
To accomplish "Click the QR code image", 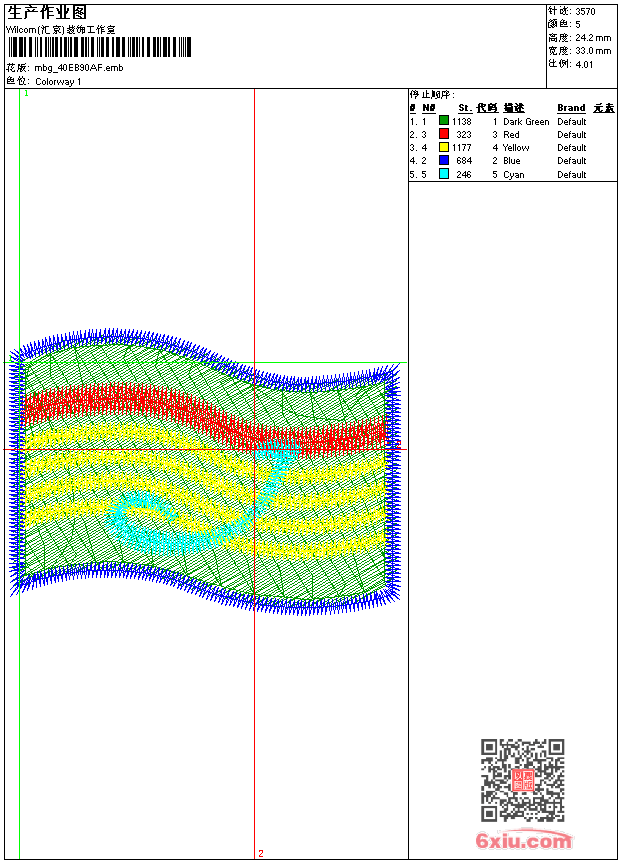I will [522, 780].
